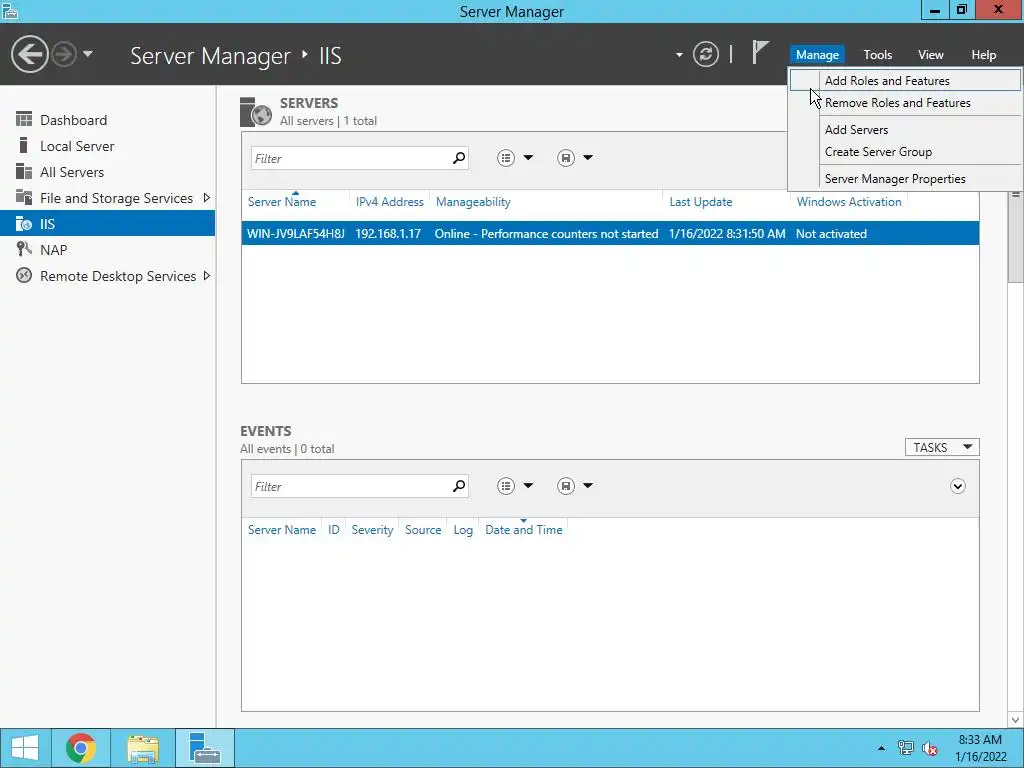Open the Manage menu
This screenshot has width=1024, height=768.
817,55
